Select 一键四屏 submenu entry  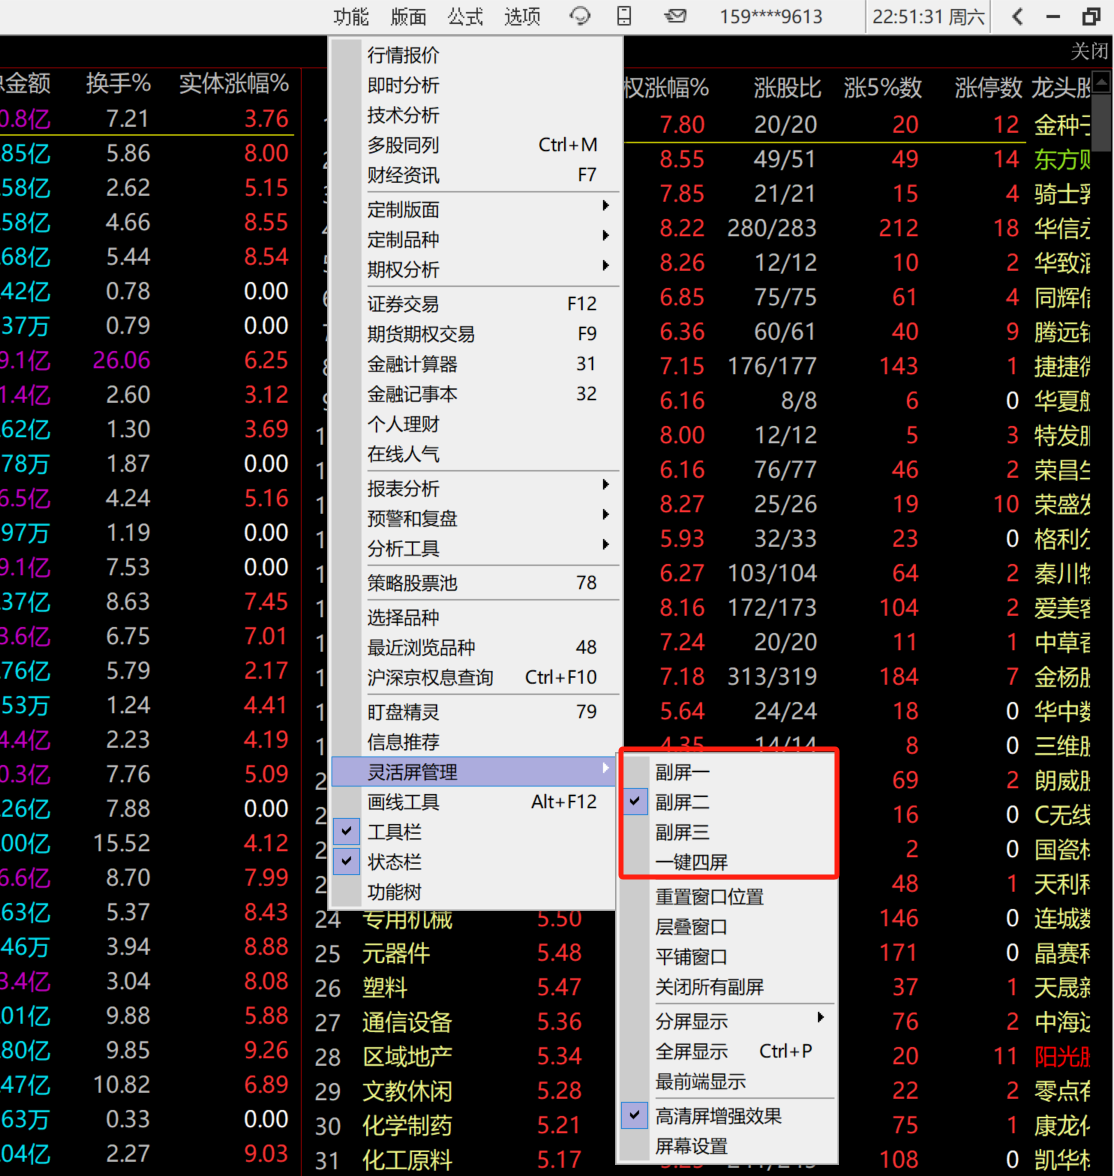pyautogui.click(x=728, y=862)
